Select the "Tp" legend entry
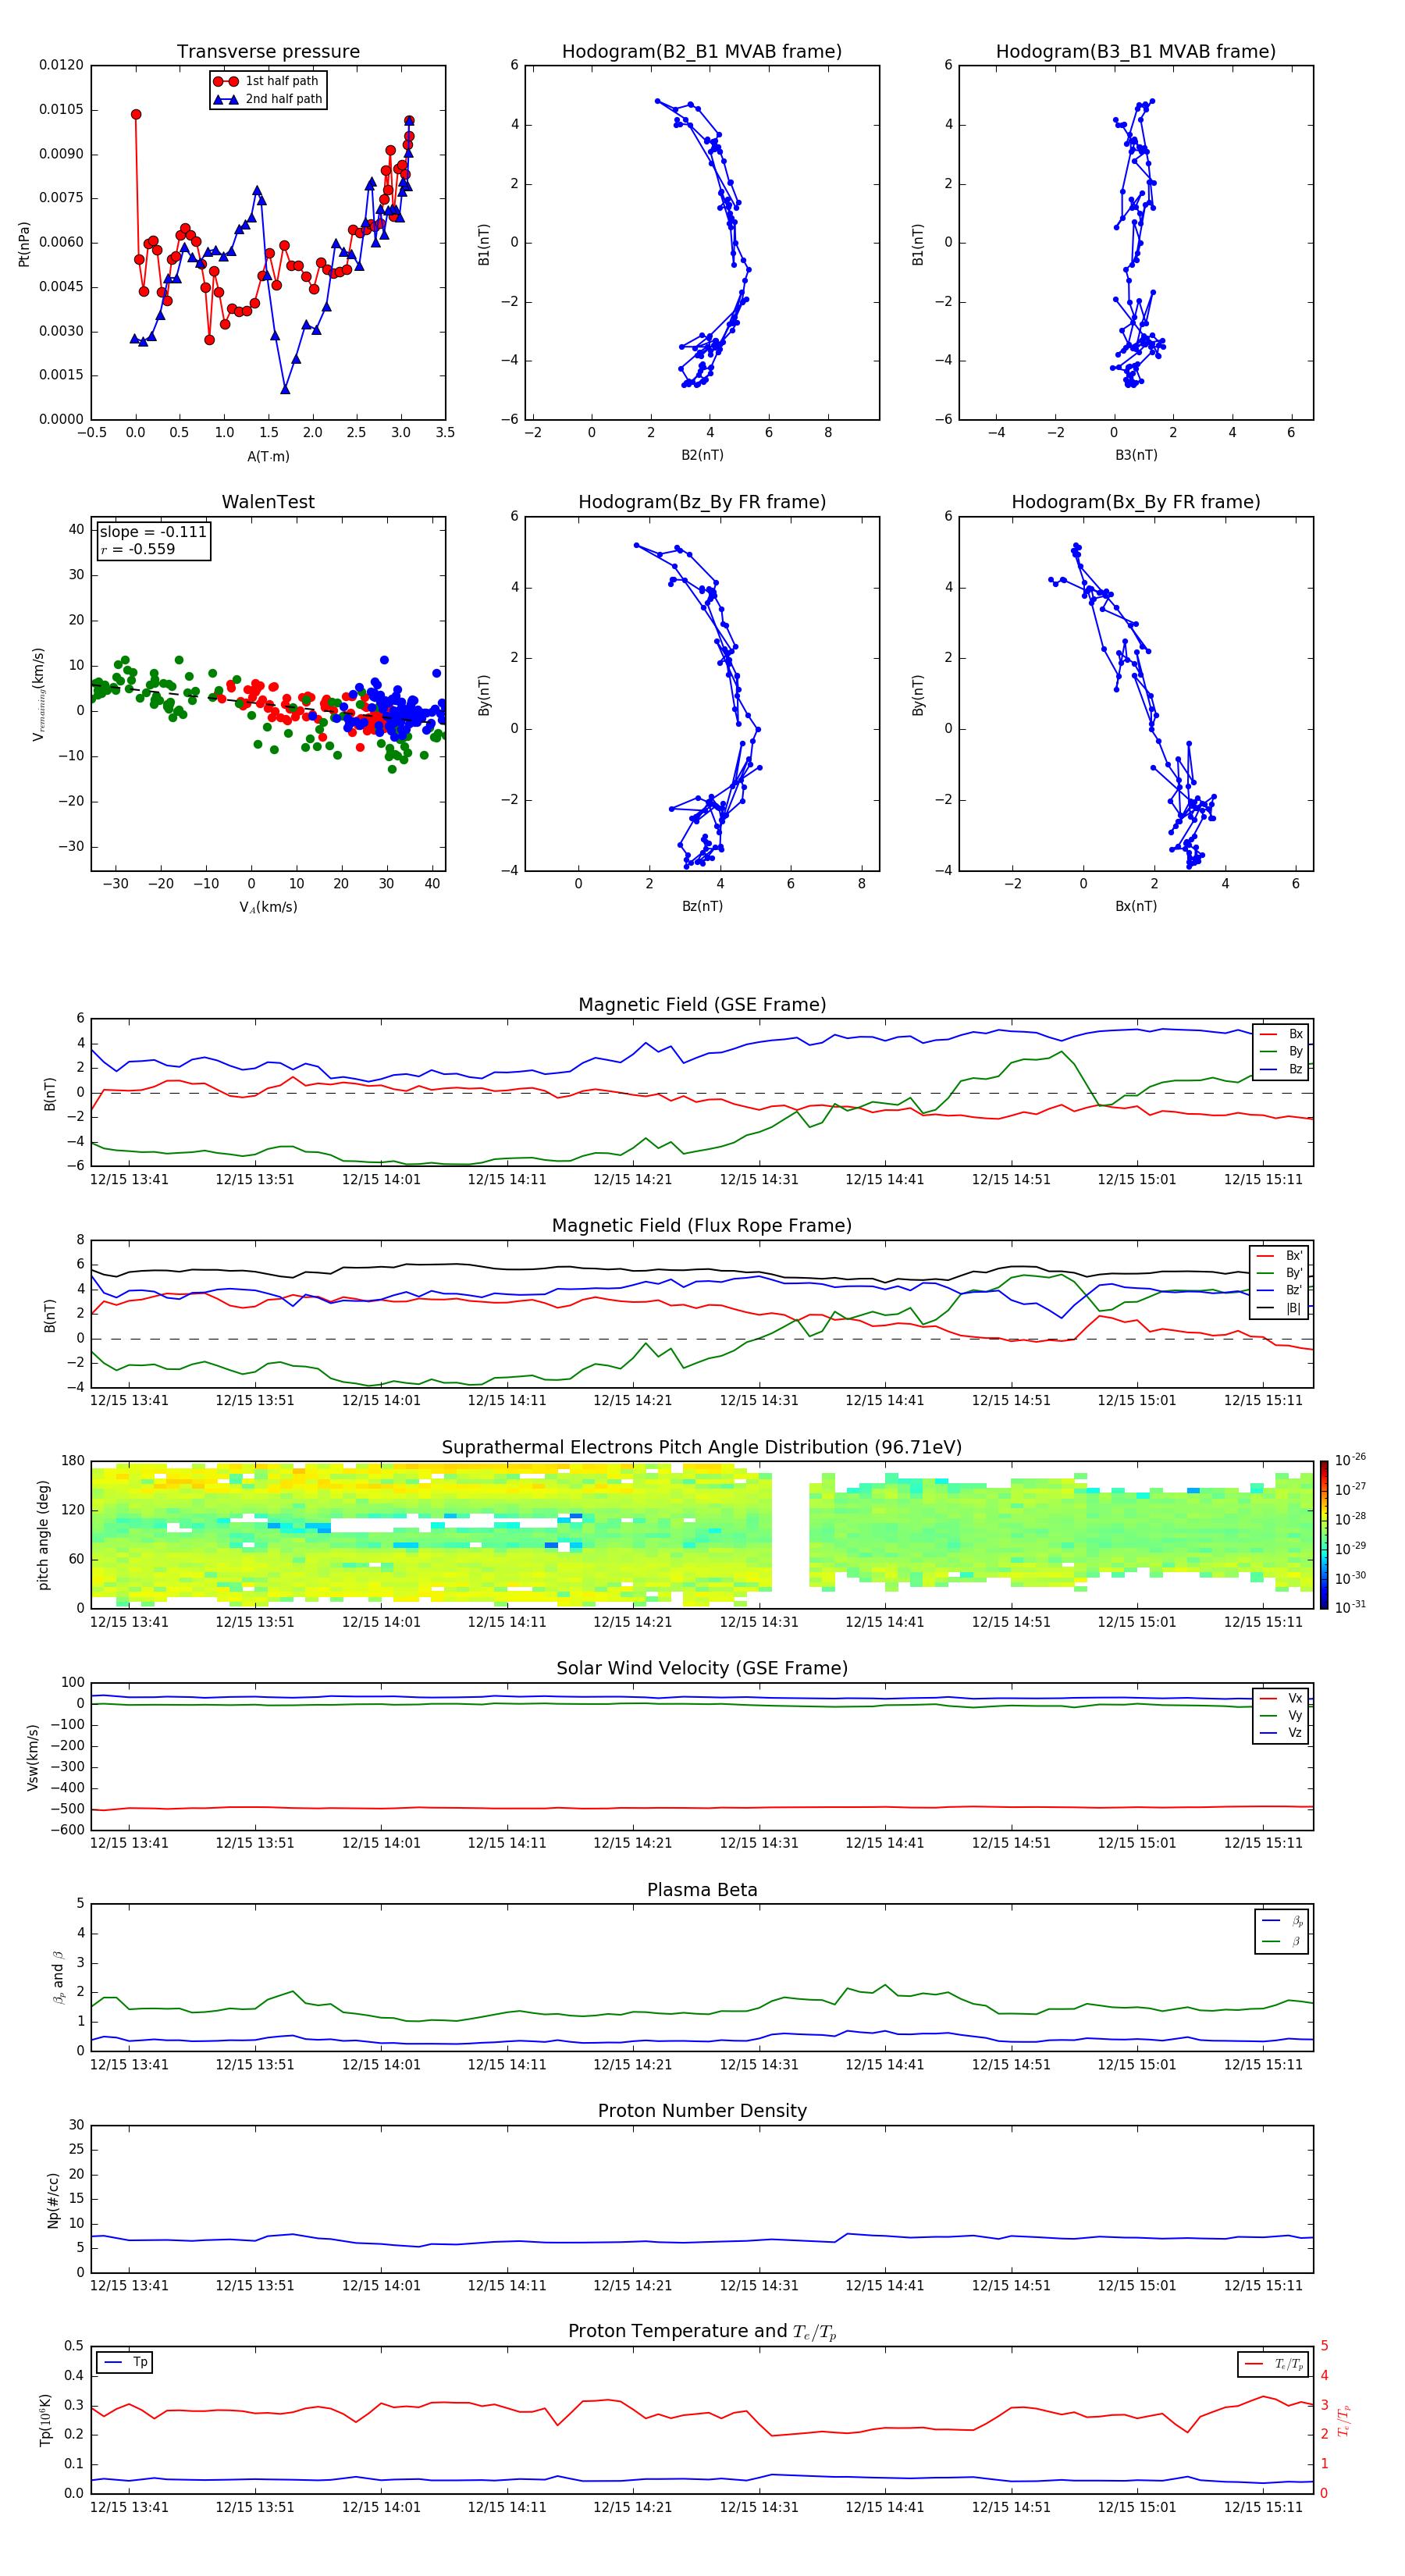The width and height of the screenshot is (1405, 2576). coord(125,2363)
